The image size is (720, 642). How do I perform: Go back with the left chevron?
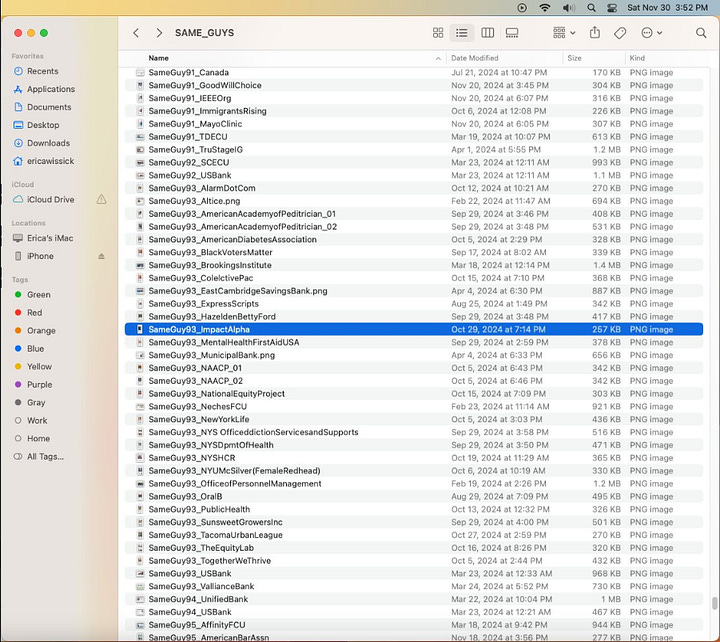[x=136, y=33]
